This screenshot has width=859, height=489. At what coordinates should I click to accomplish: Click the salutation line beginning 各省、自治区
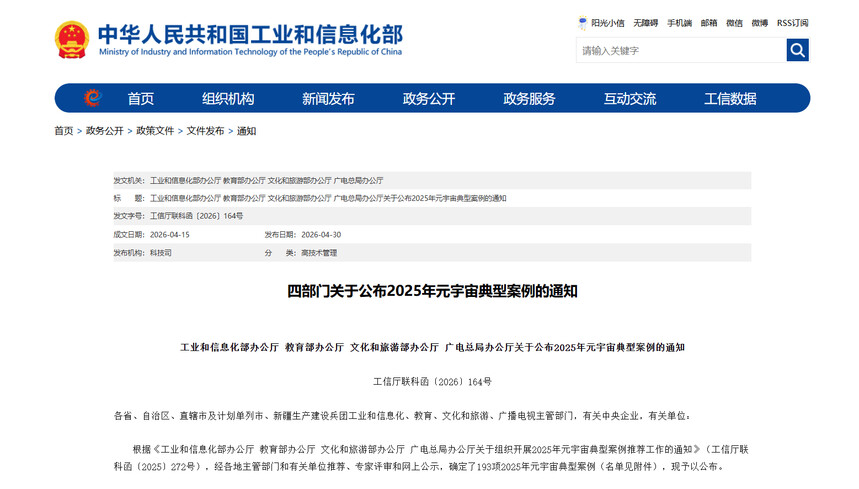(403, 416)
